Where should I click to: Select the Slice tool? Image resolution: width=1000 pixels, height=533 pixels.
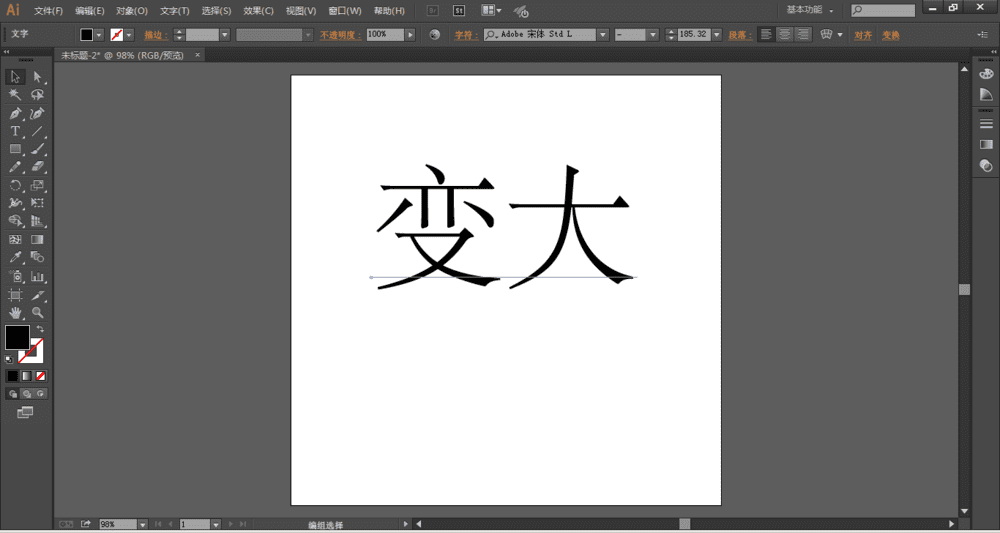[38, 295]
